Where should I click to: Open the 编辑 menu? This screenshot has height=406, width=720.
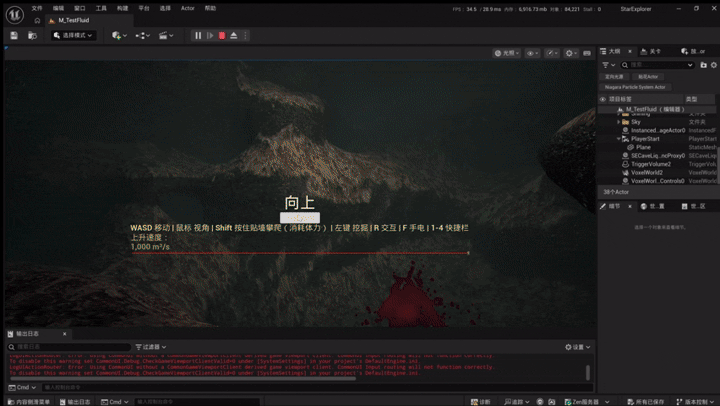58,8
